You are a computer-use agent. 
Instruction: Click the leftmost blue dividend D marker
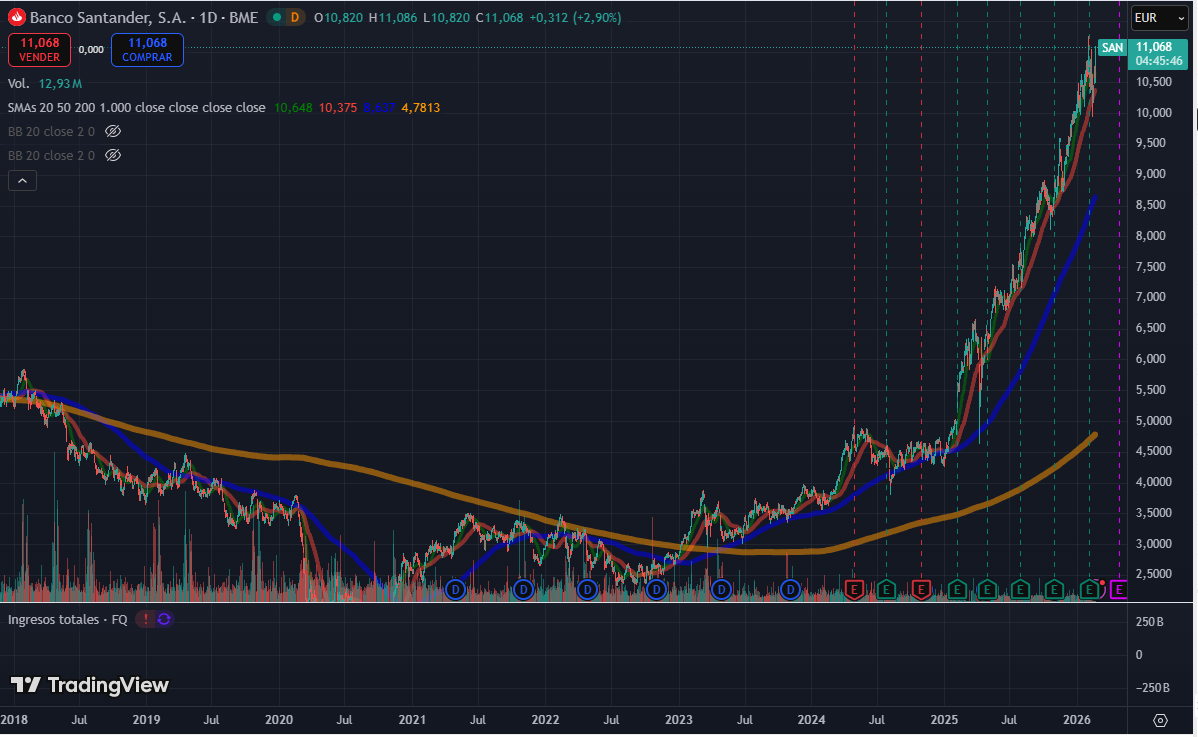point(456,590)
